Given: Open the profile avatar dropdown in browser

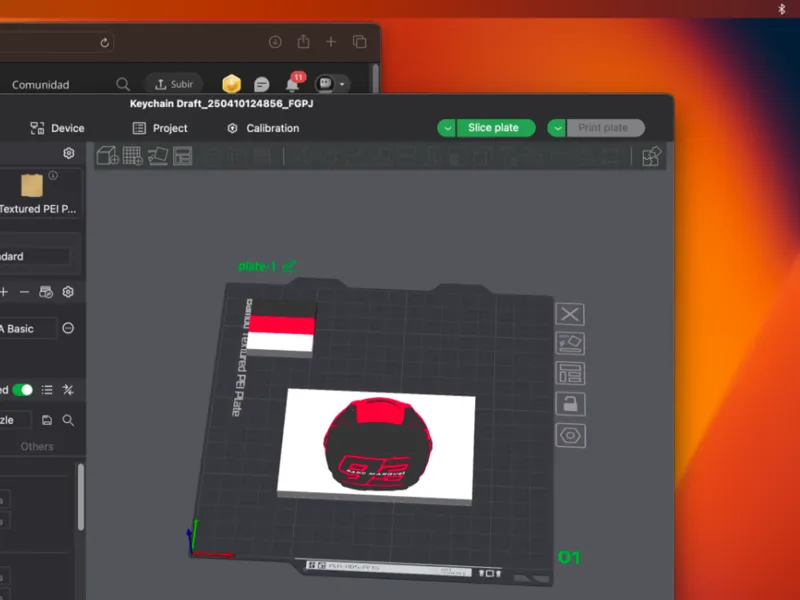Looking at the screenshot, I should pyautogui.click(x=332, y=84).
